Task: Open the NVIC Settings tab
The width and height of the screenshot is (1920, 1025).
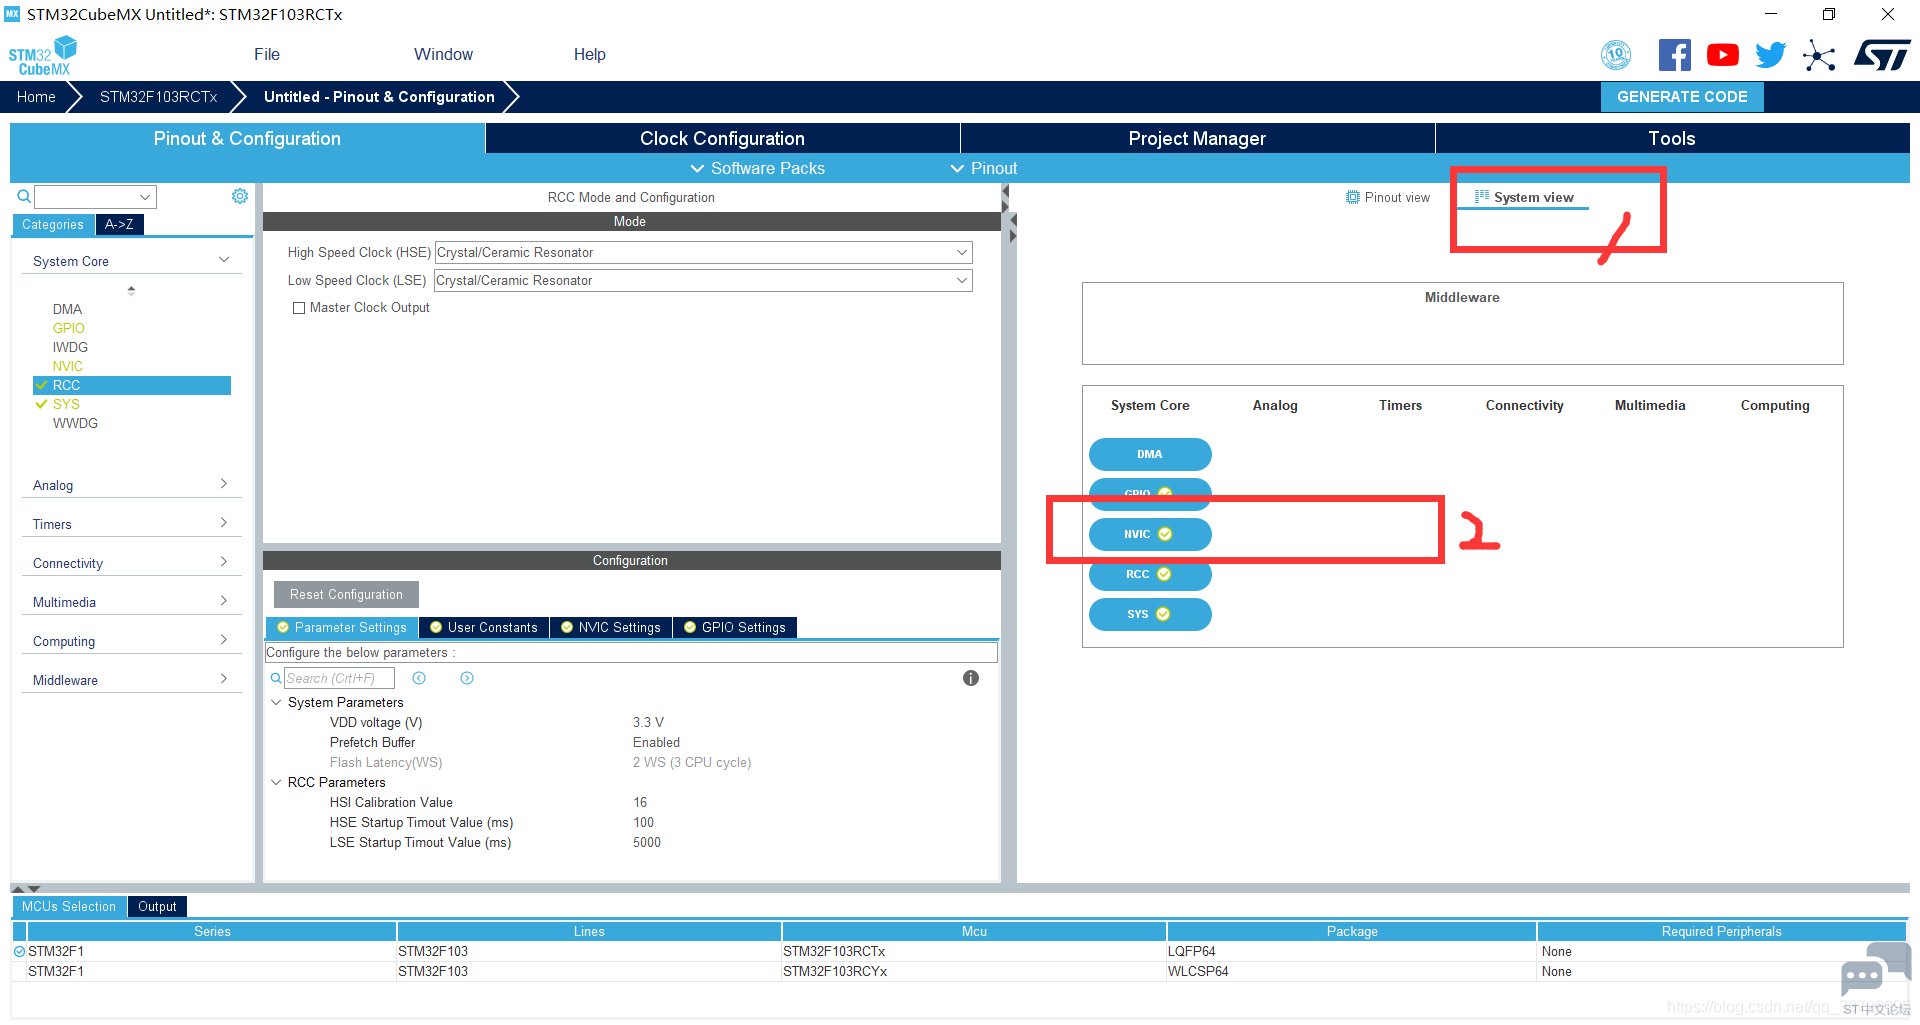Action: (611, 627)
